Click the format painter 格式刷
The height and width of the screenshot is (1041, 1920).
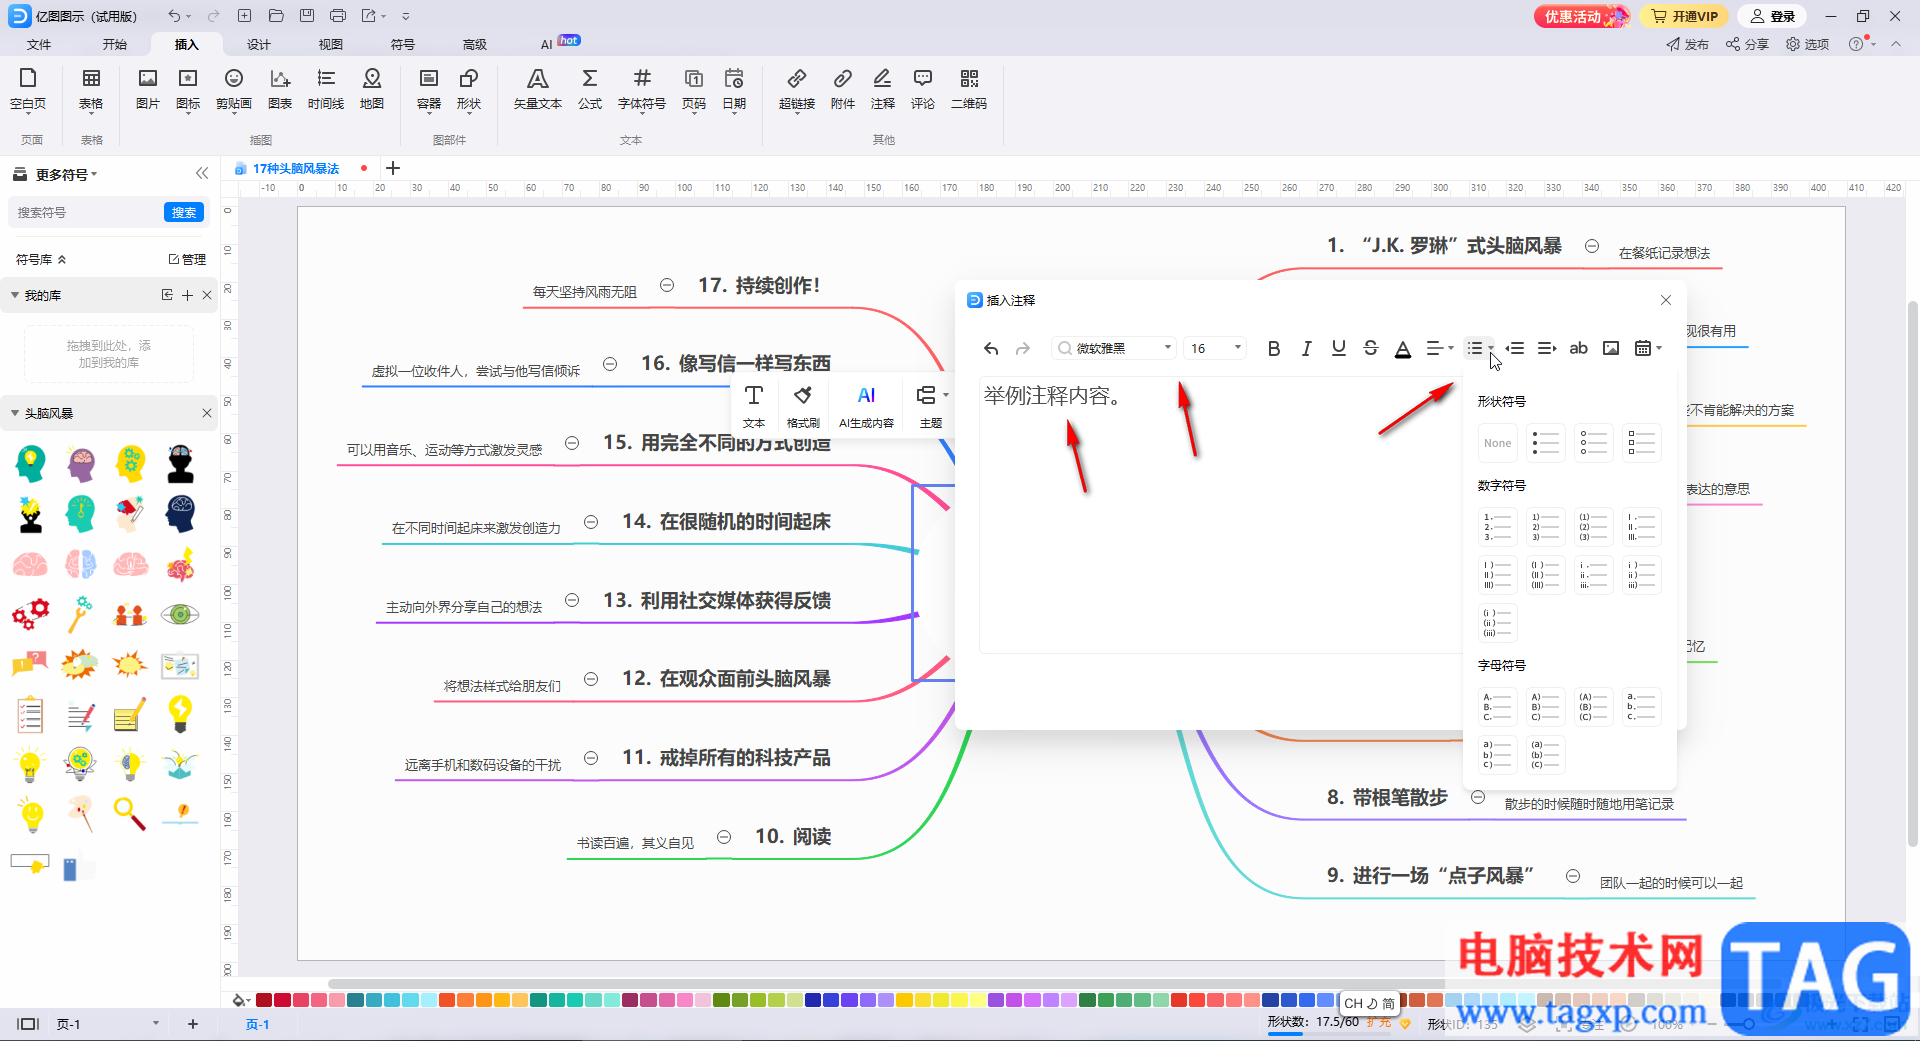803,406
